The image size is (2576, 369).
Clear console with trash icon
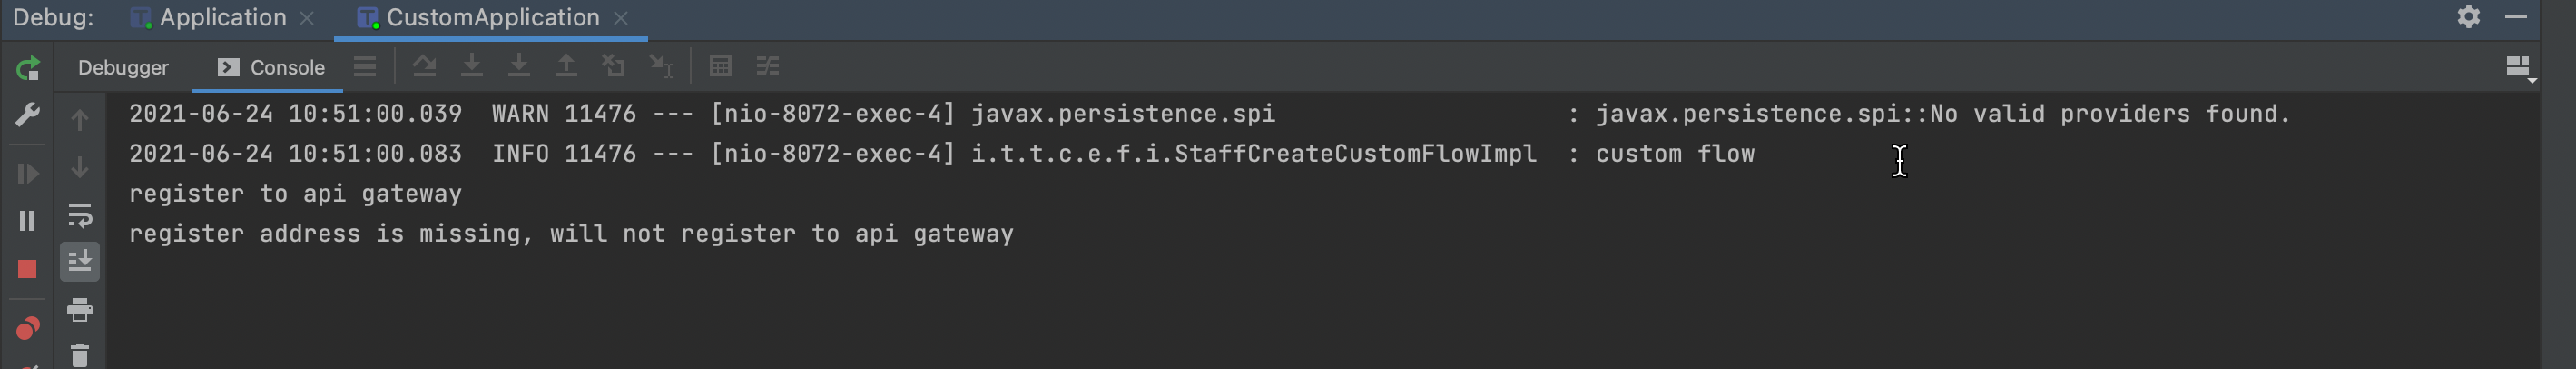point(80,355)
